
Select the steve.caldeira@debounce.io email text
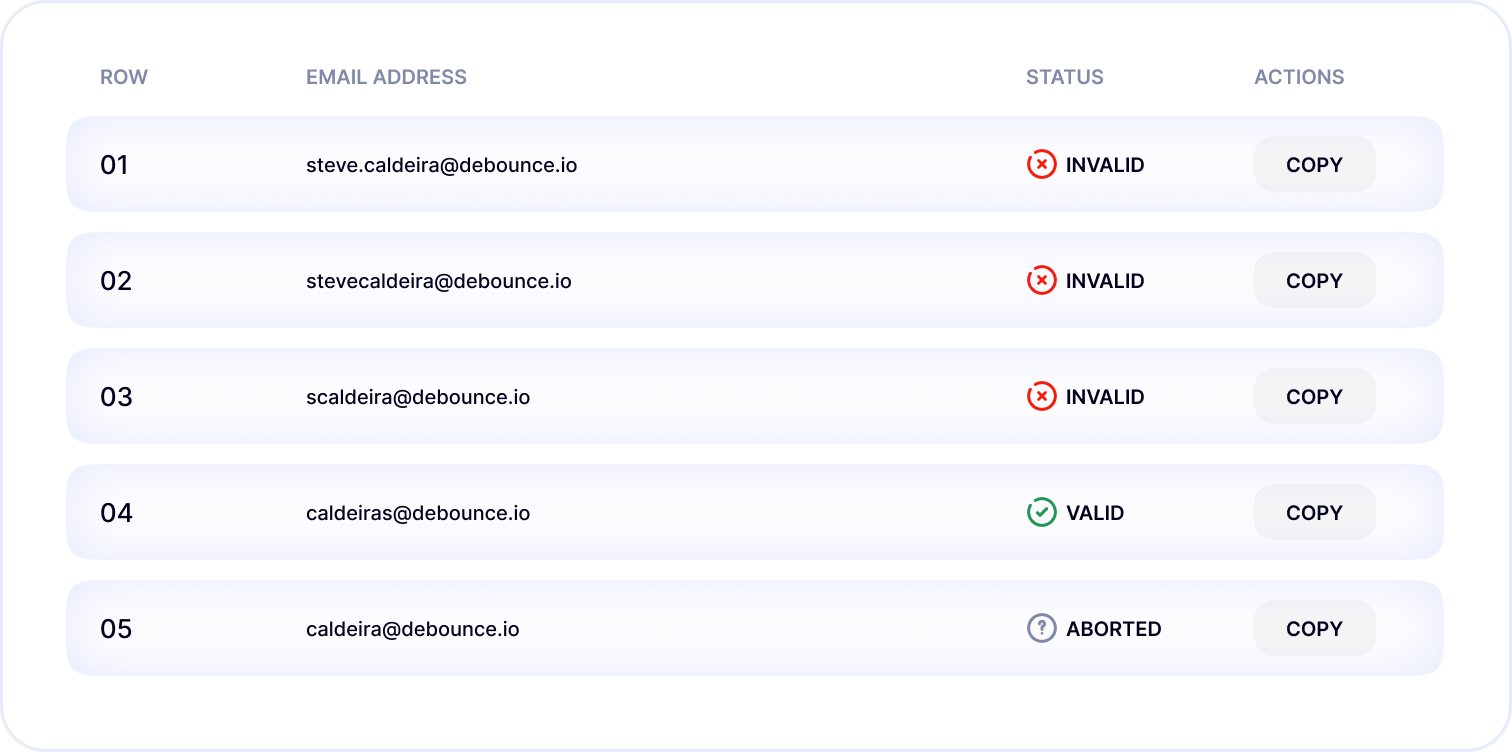click(x=441, y=165)
